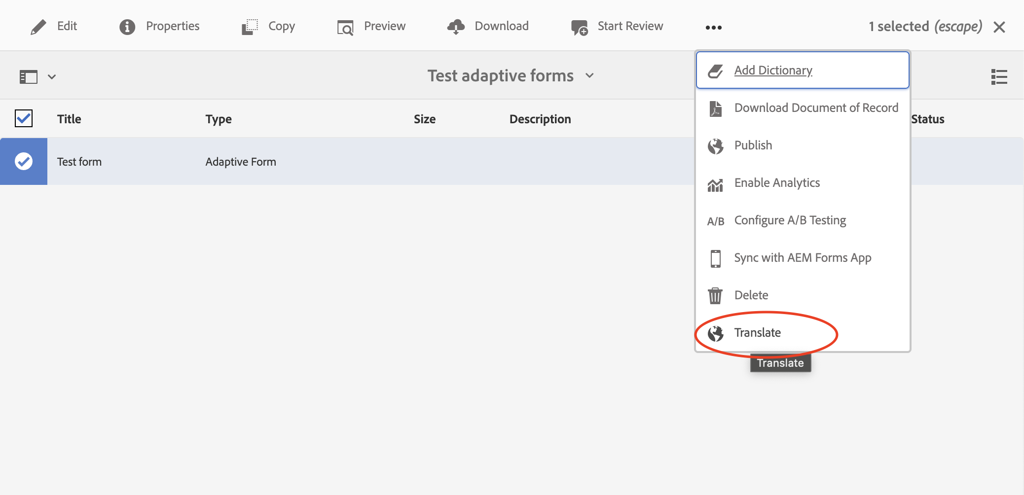Screen dimensions: 1024x495
Task: Open Properties via the info icon
Action: pos(127,27)
